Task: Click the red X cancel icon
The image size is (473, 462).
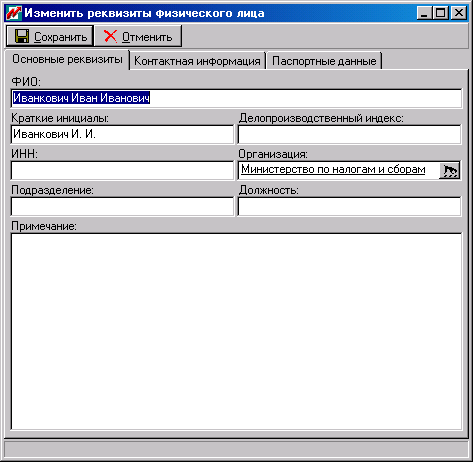Action: [110, 36]
